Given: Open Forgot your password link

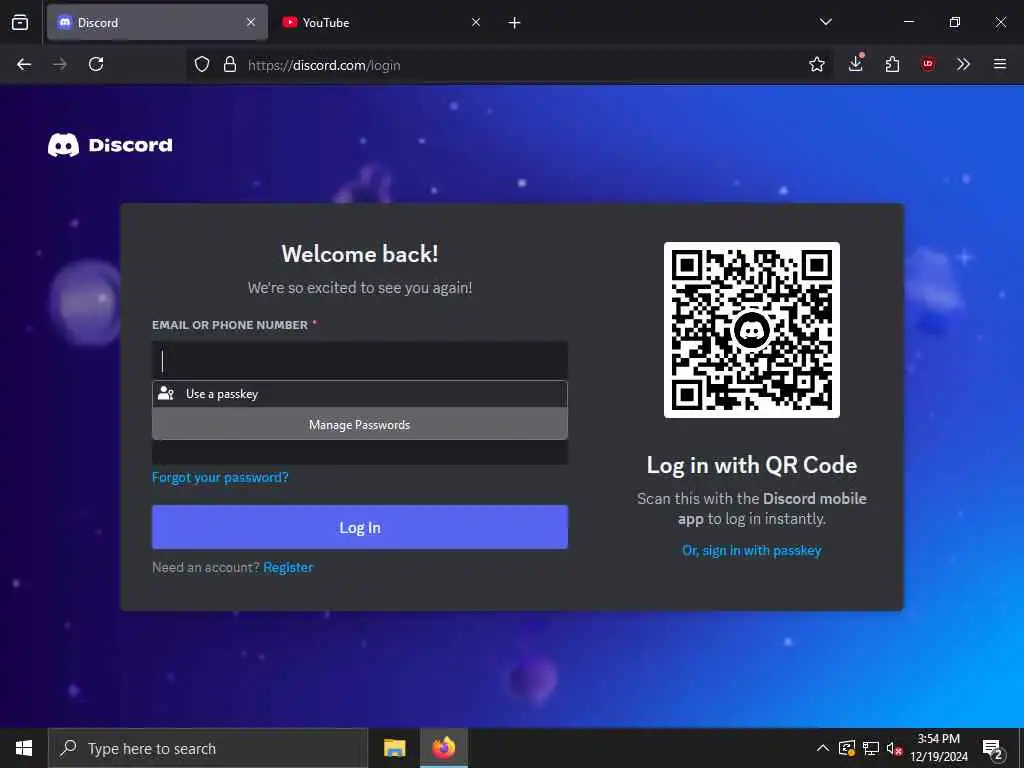Looking at the screenshot, I should 220,477.
